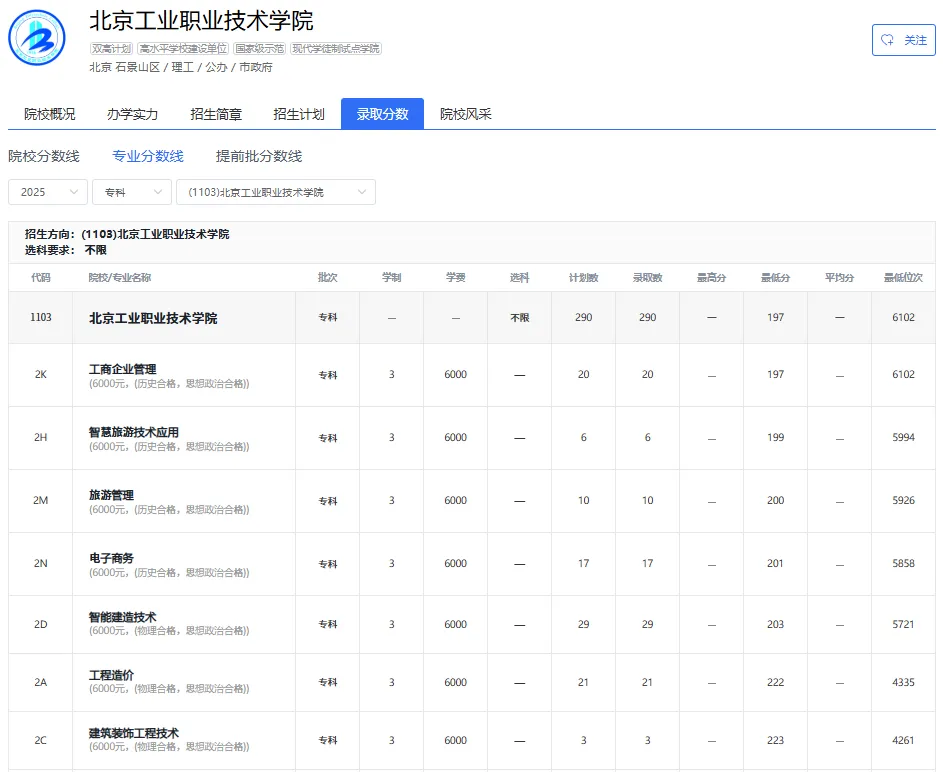
Task: Click code cell 2M
Action: (x=40, y=501)
